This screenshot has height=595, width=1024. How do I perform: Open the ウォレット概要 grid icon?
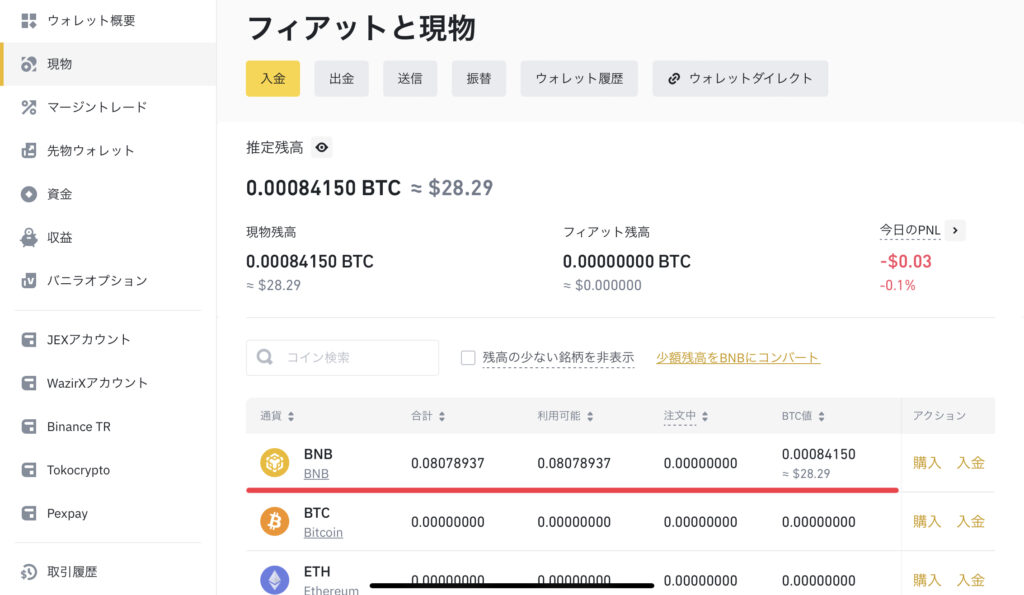(x=29, y=21)
